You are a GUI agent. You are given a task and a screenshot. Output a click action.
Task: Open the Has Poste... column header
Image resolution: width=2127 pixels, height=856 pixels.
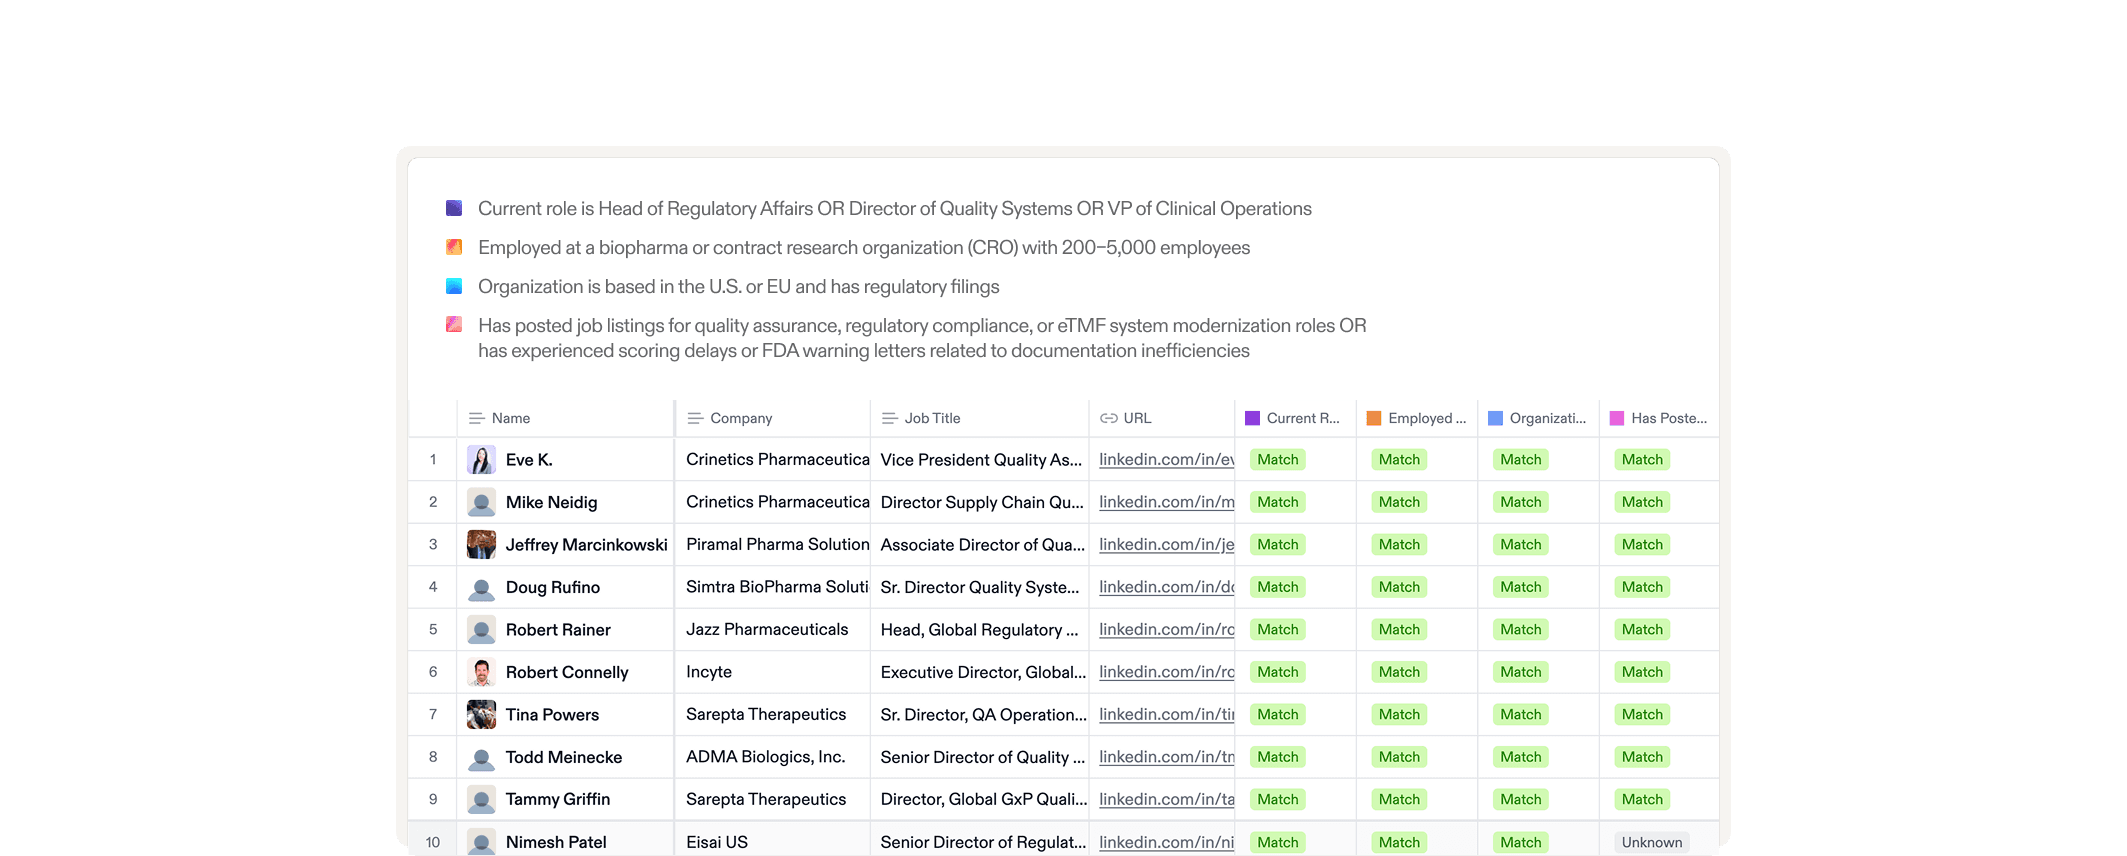[1659, 418]
